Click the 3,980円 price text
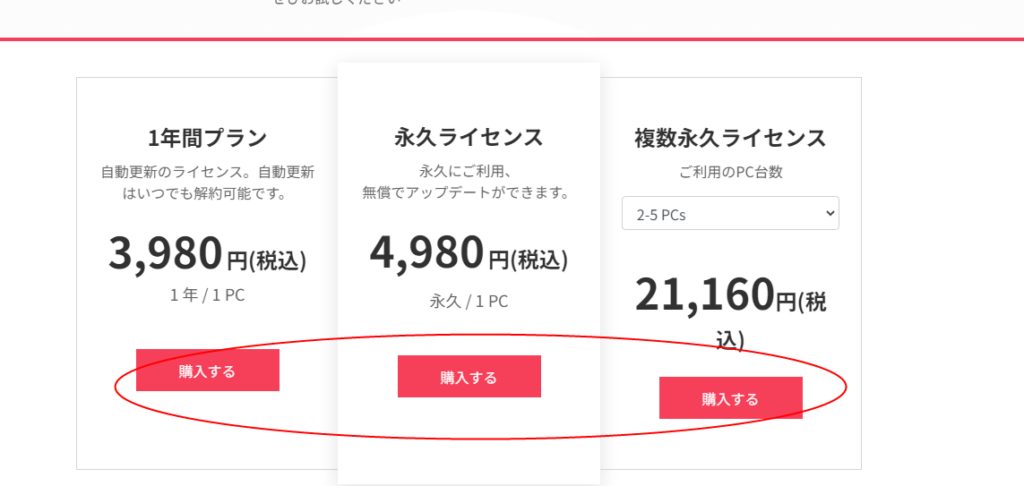Viewport: 1024px width, 486px height. (x=165, y=254)
